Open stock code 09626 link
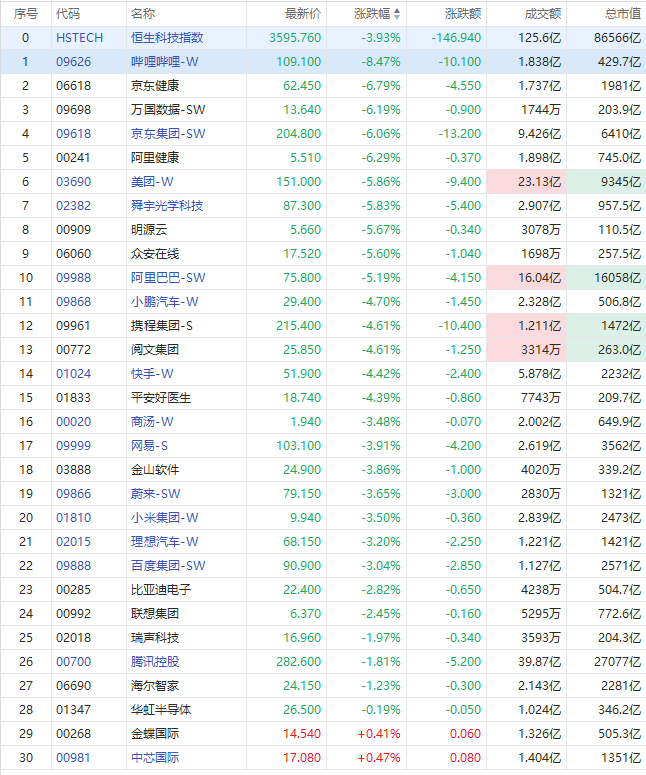The image size is (646, 775). point(74,62)
